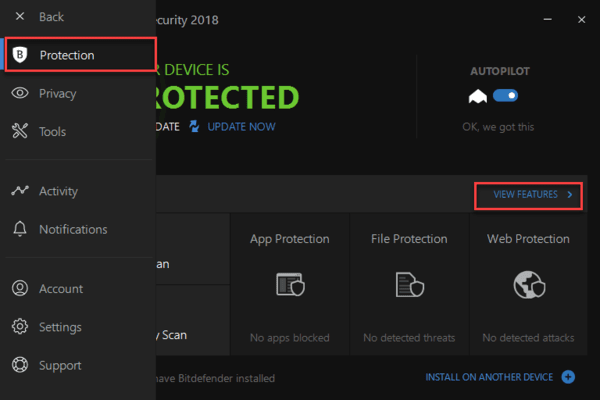Viewport: 600px width, 400px height.
Task: Click the plus icon for installing another device
Action: point(568,377)
